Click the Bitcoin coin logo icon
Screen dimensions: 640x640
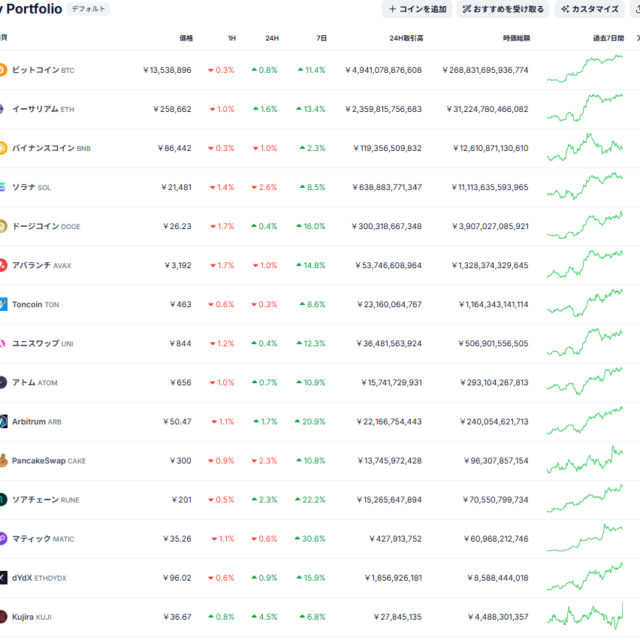point(3,70)
